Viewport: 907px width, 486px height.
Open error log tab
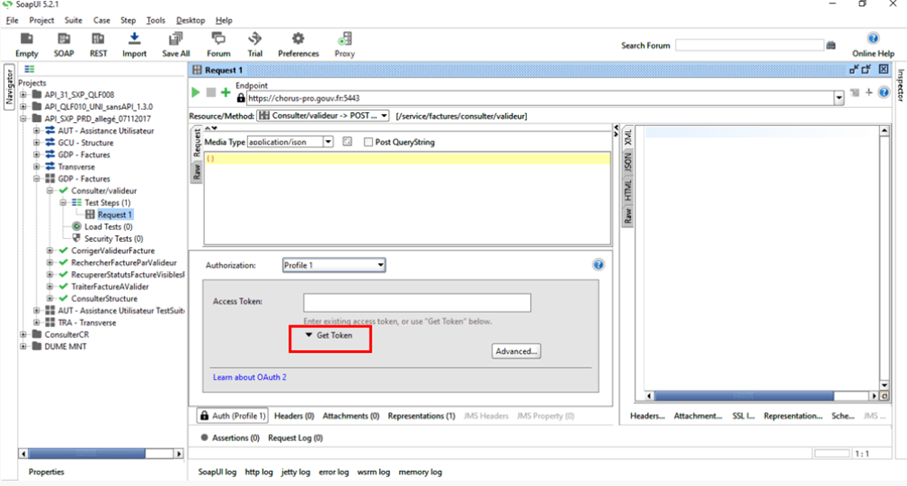pyautogui.click(x=334, y=472)
